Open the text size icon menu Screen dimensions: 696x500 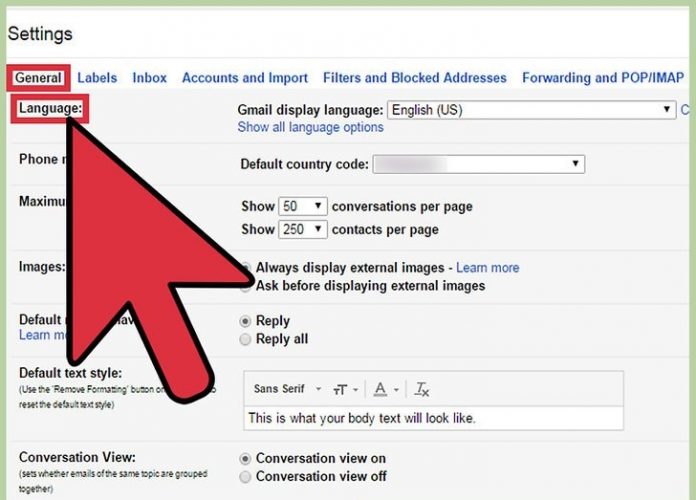coord(346,389)
